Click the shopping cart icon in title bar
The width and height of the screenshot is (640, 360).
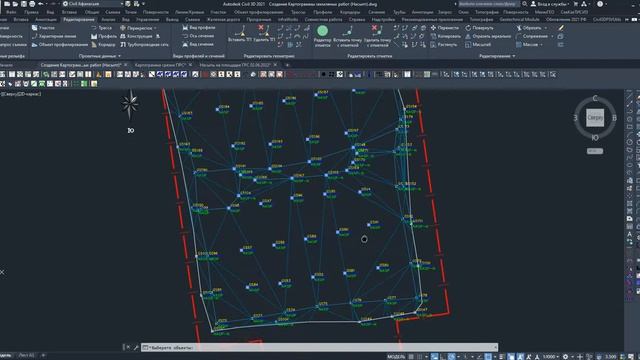tap(576, 4)
